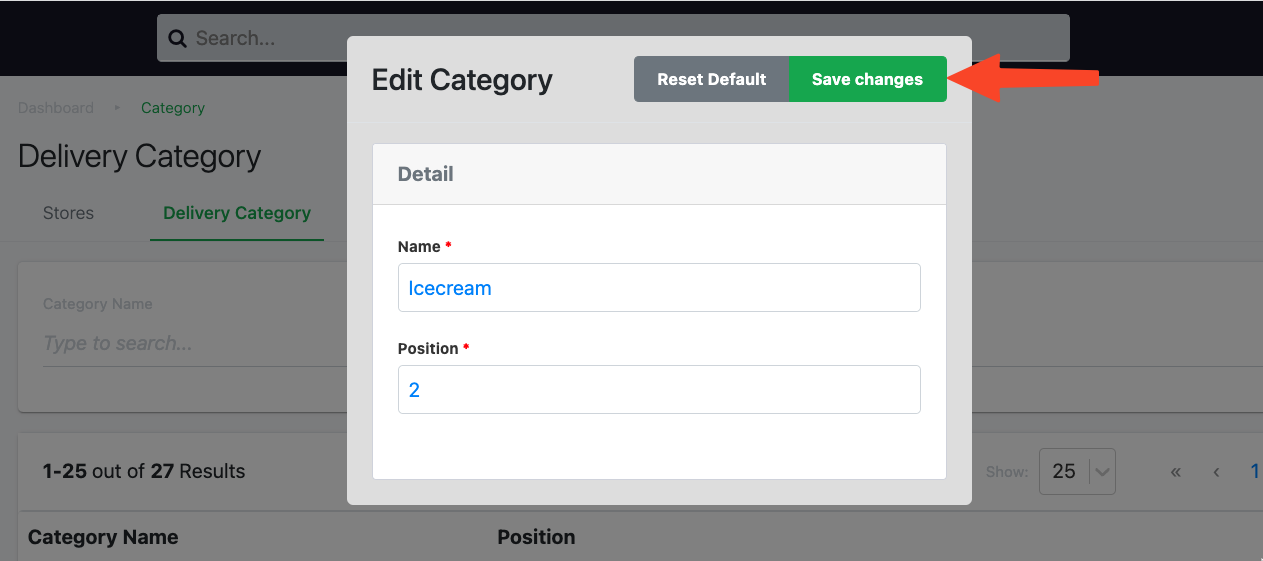The image size is (1263, 561).
Task: Open the Dashboard breadcrumb link
Action: pyautogui.click(x=56, y=108)
